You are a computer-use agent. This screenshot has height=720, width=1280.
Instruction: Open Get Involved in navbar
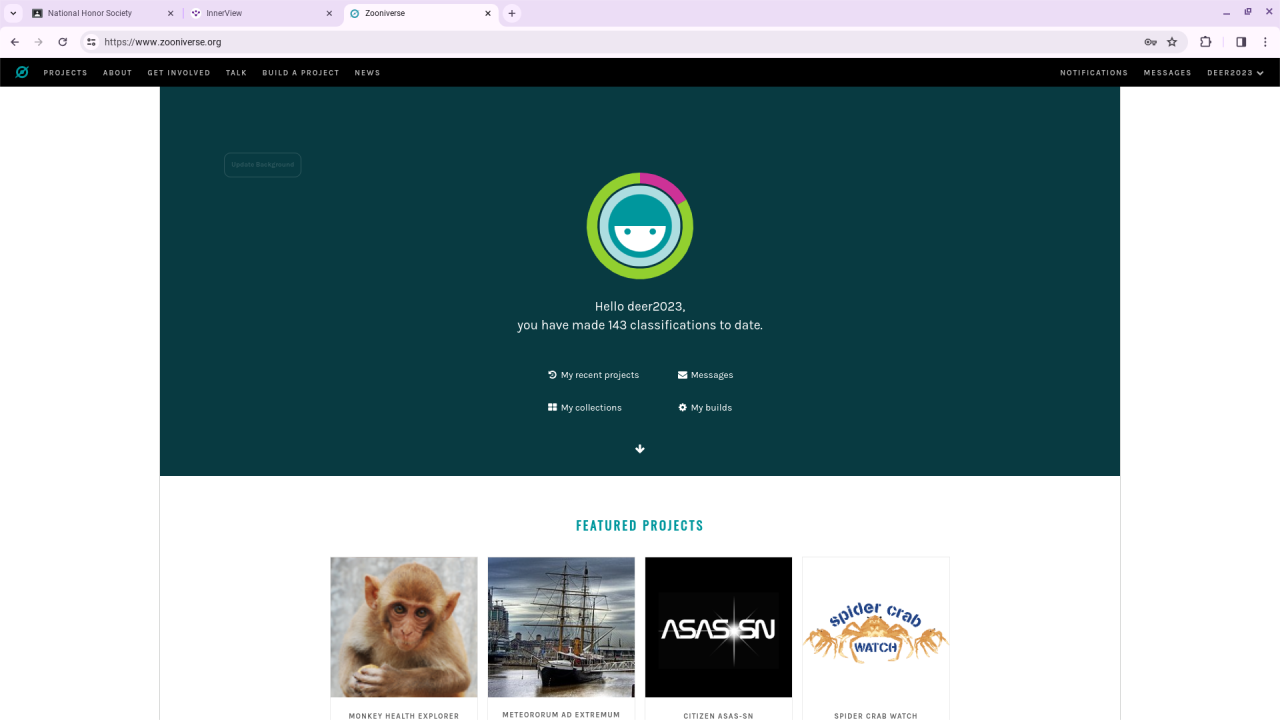pos(179,73)
